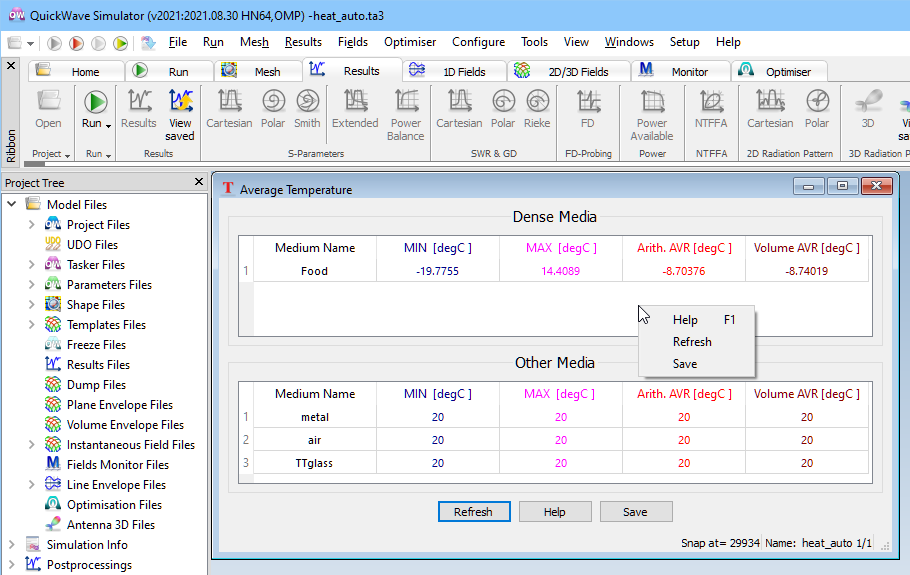
Task: Open quick-access toolbar file dropdown arrow
Action: click(30, 44)
